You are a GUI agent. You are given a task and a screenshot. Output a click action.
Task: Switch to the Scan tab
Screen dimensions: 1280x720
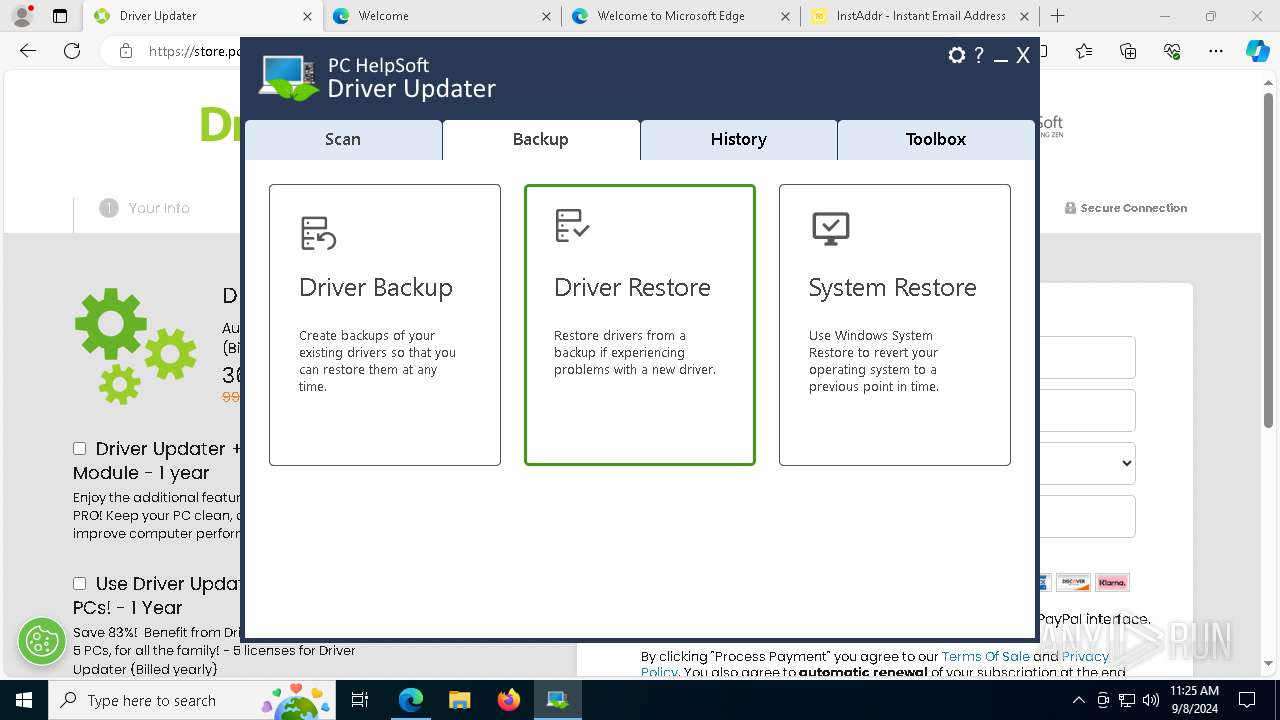pos(343,140)
